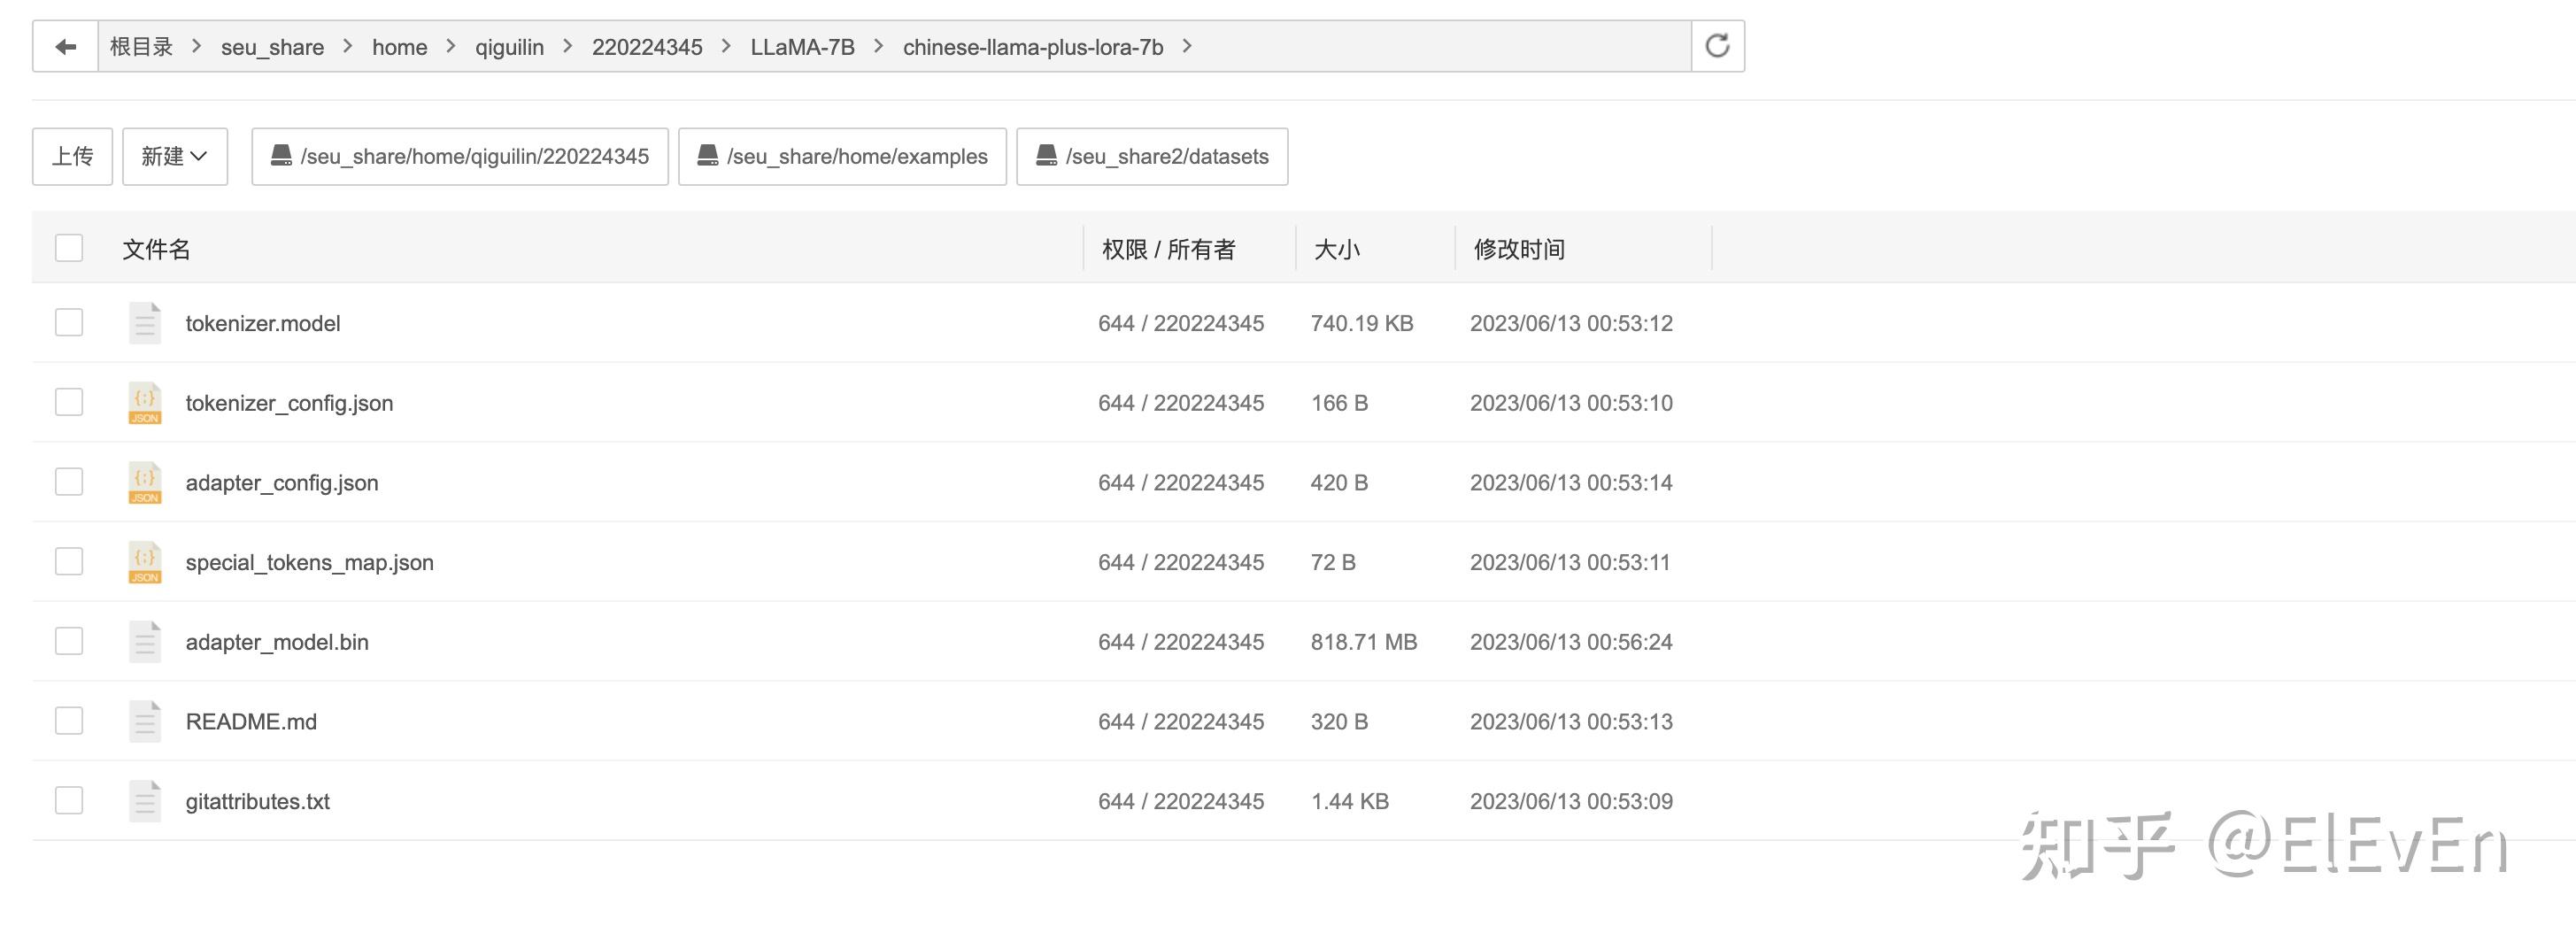Image resolution: width=2576 pixels, height=949 pixels.
Task: Open /seu_share2/datasets shortcut
Action: pos(1152,156)
